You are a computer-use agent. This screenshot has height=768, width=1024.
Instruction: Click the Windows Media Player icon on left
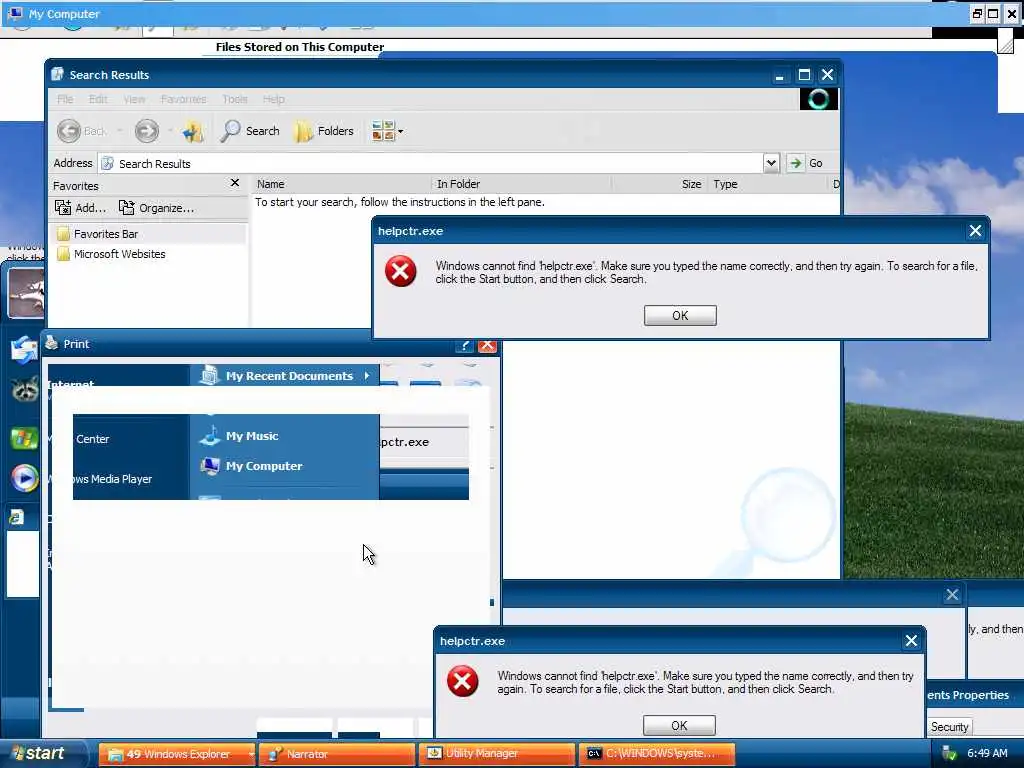coord(25,478)
